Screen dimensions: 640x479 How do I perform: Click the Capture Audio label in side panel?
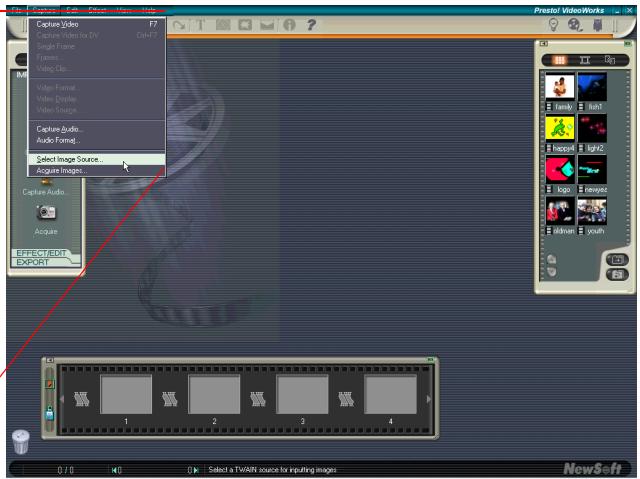(x=44, y=192)
